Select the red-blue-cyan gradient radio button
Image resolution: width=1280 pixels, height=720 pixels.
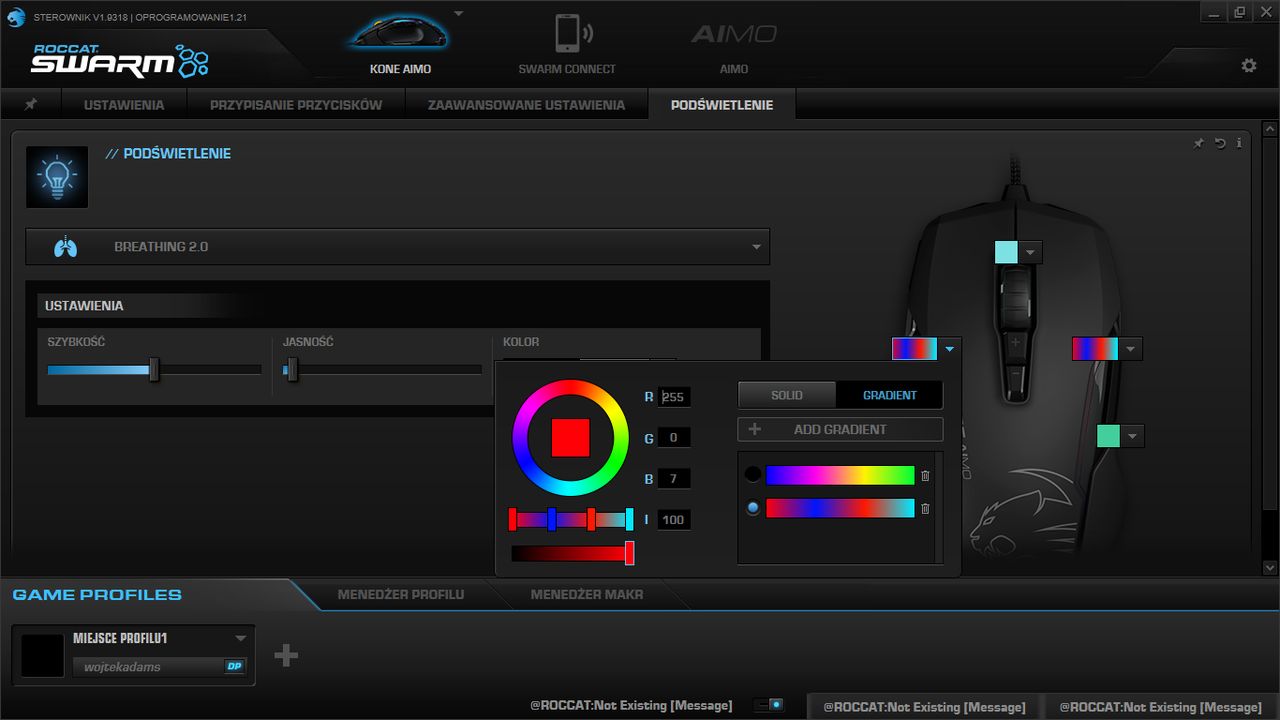tap(753, 508)
